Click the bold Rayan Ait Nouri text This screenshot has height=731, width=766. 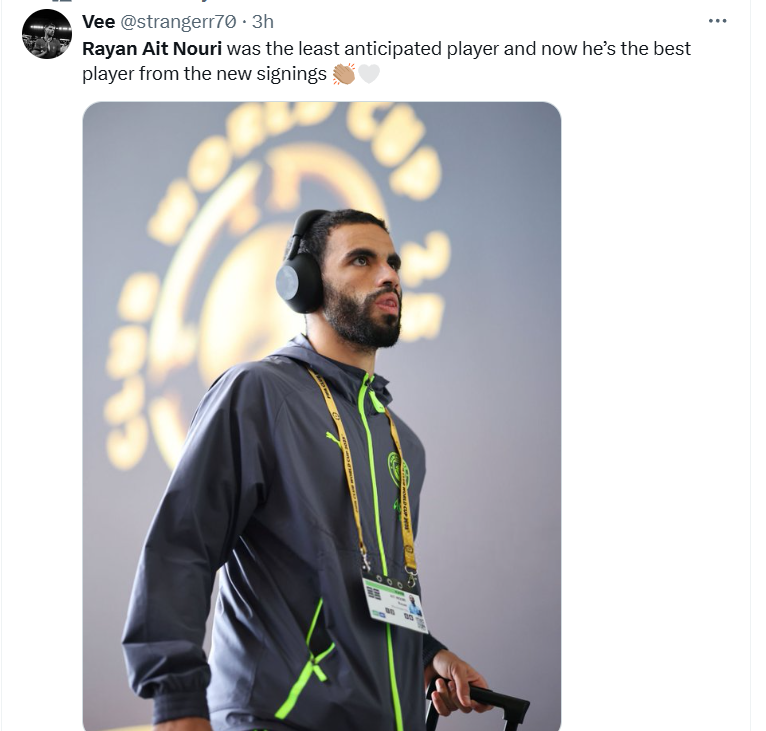pos(152,48)
